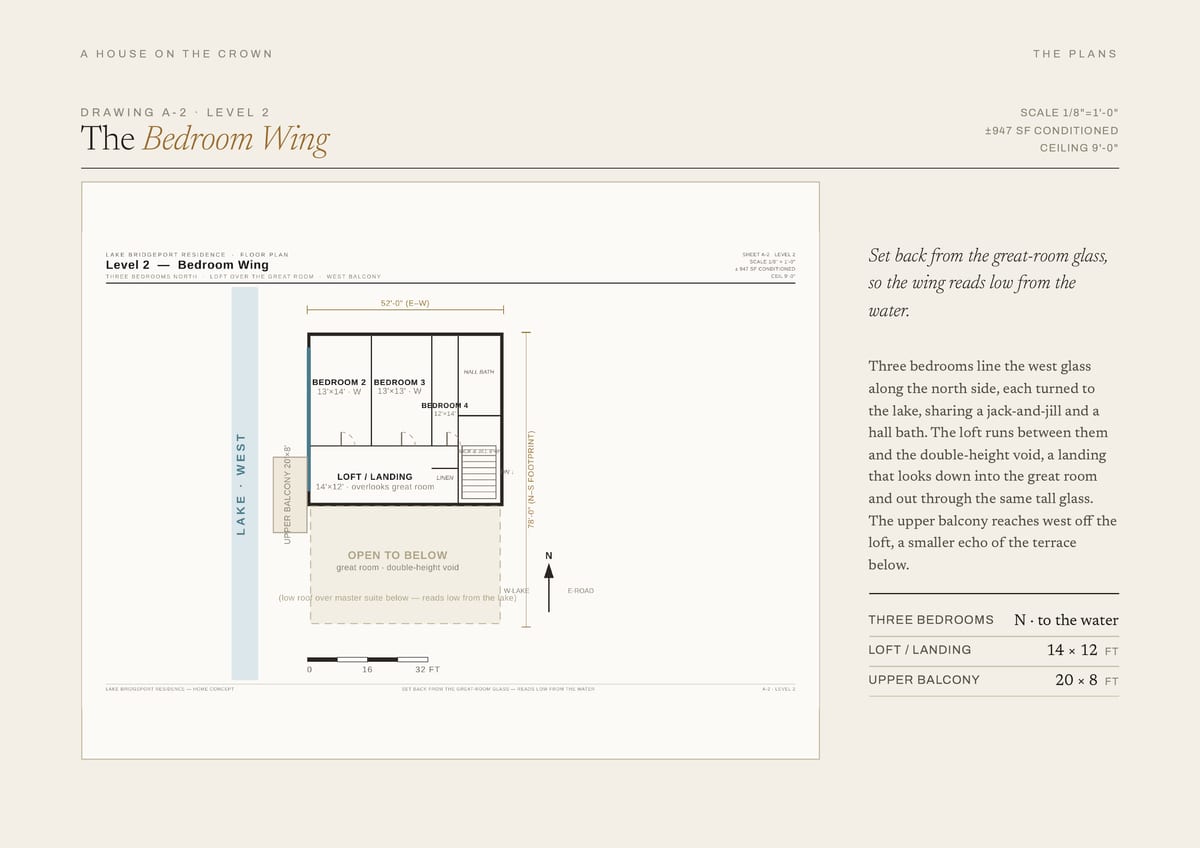The width and height of the screenshot is (1200, 848).
Task: Click the "LOFT / LANDING" spec row label
Action: pos(920,650)
